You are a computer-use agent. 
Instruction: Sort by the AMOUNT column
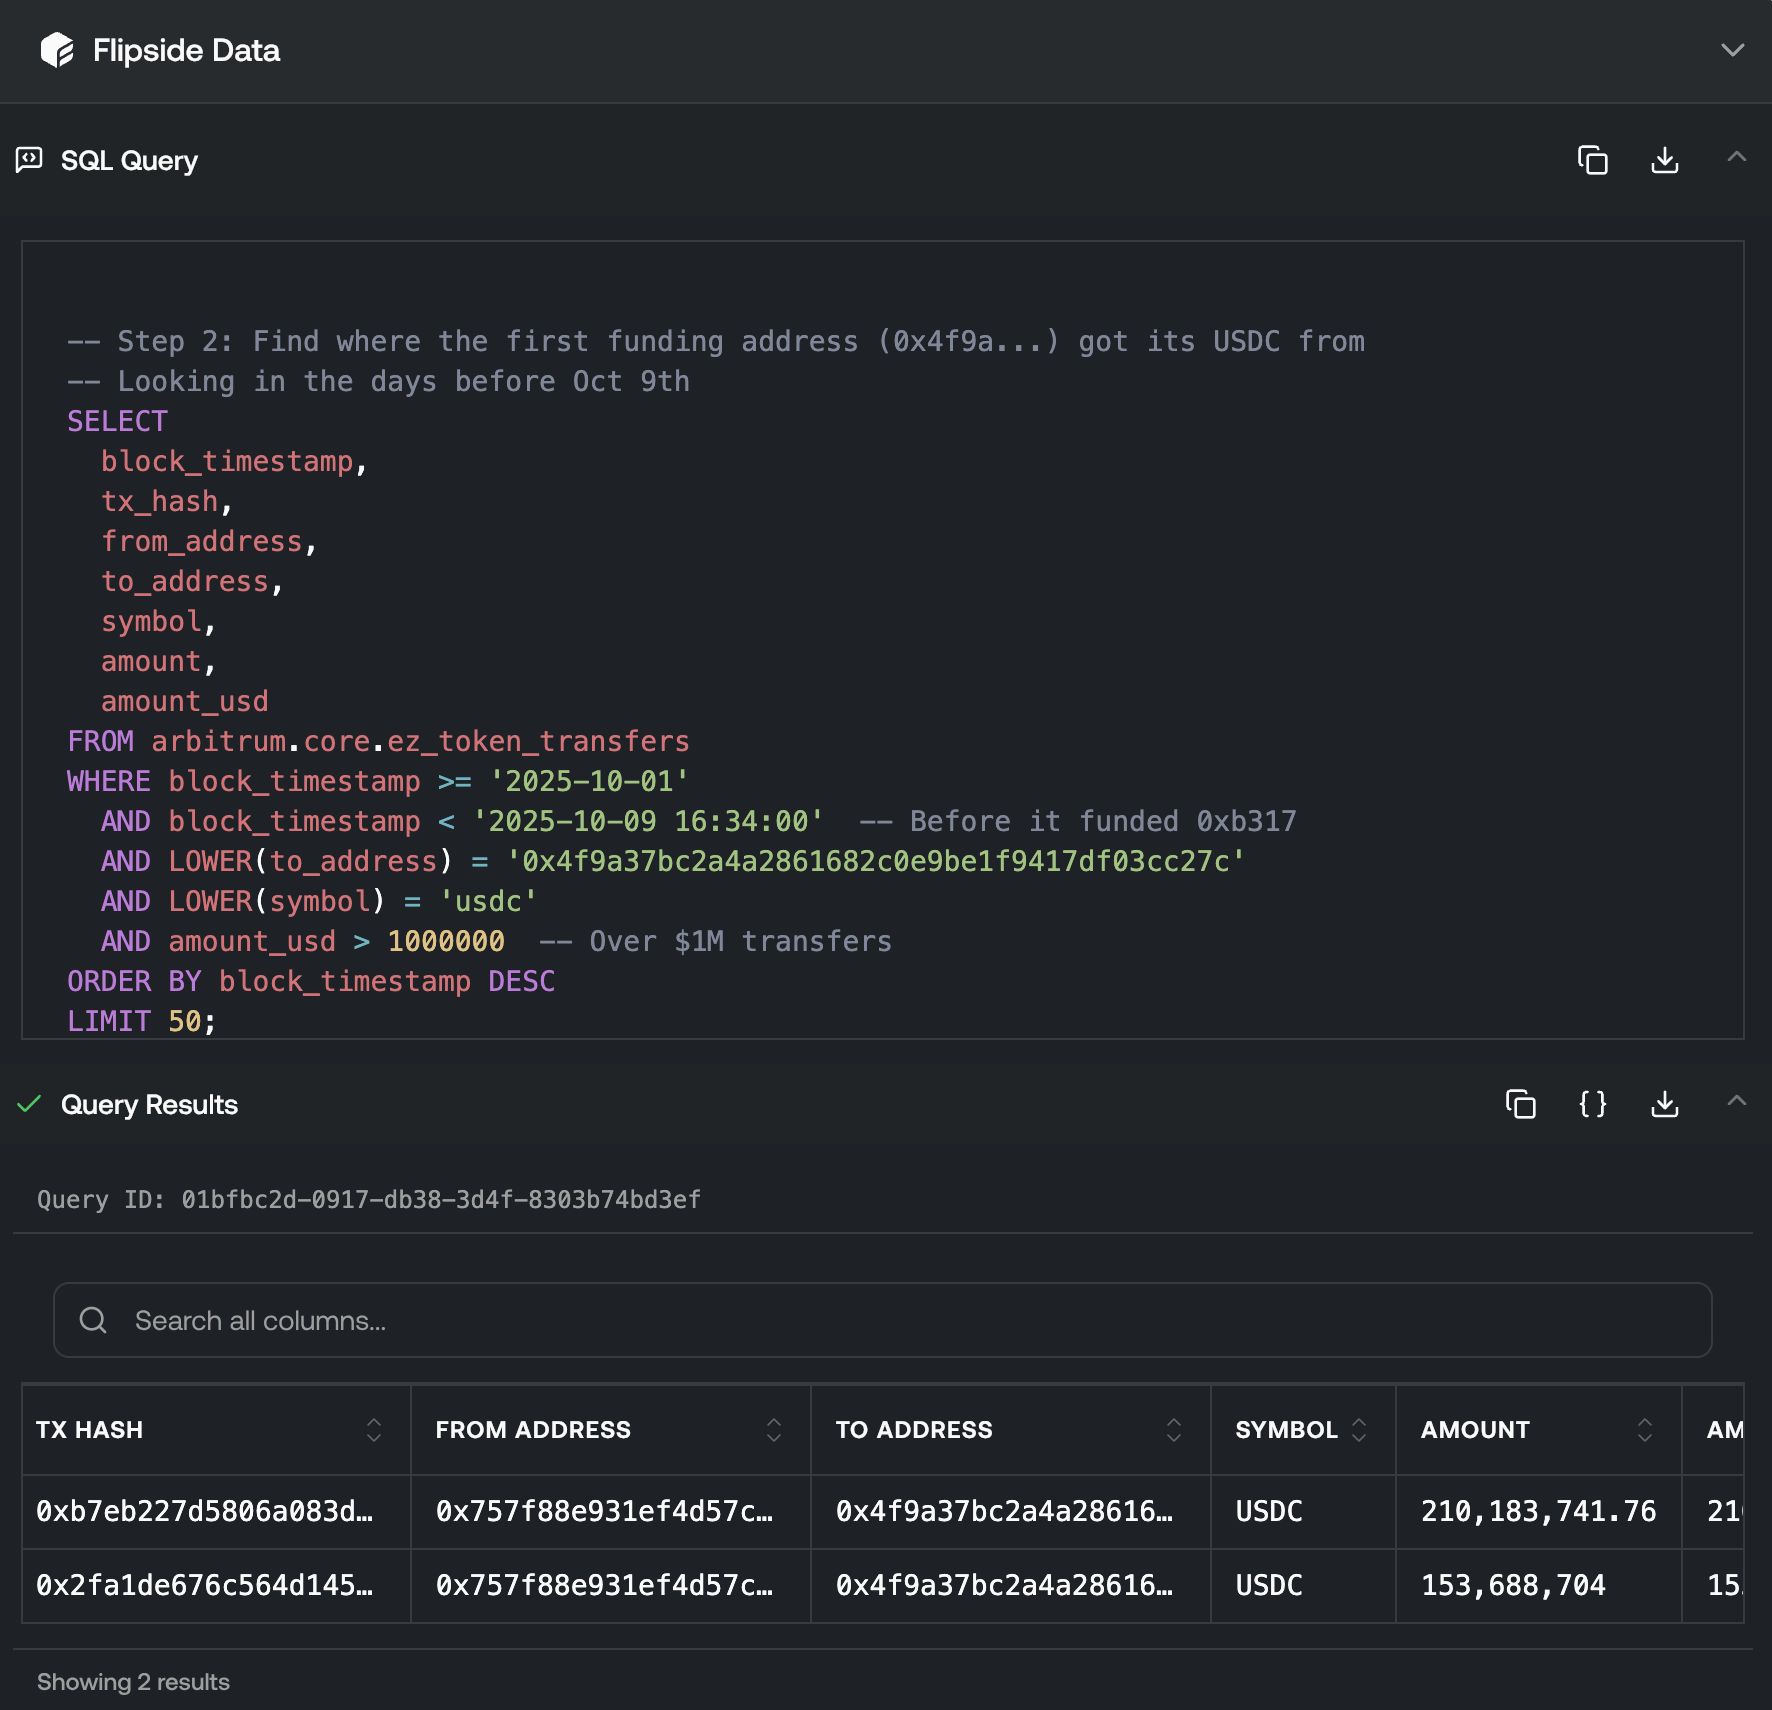1644,1430
